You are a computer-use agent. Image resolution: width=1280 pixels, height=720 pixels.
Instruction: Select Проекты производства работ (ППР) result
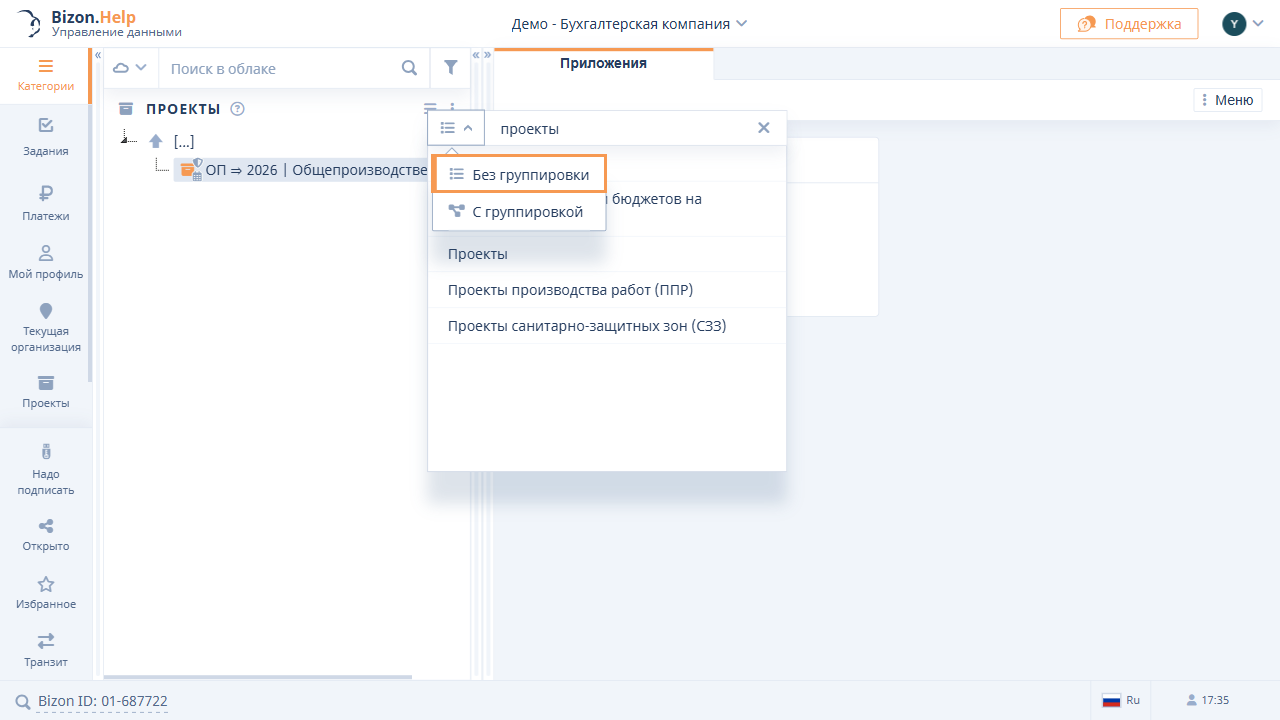570,290
